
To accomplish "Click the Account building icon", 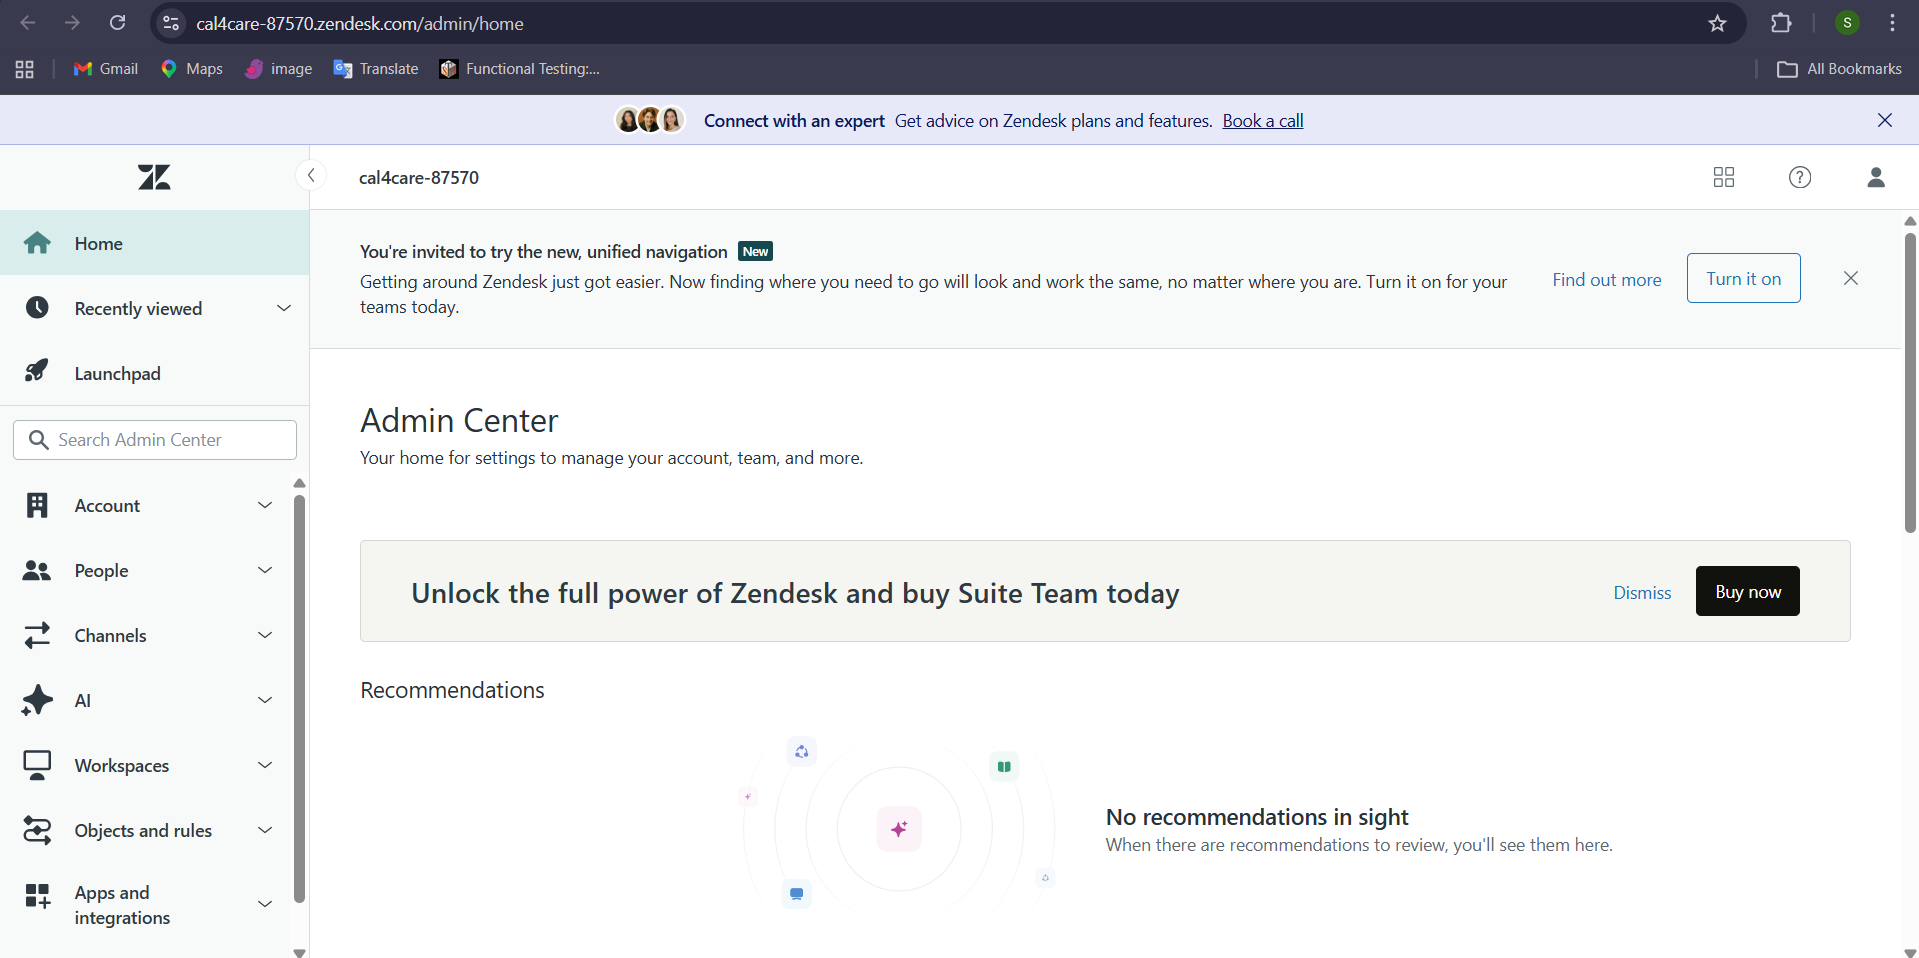I will coord(37,505).
